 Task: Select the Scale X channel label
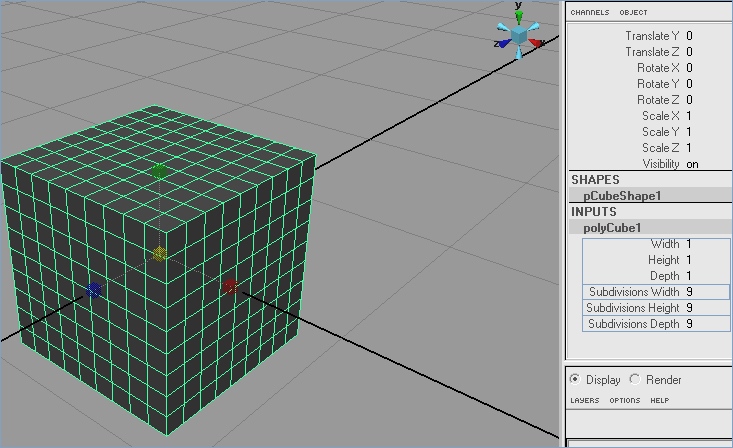click(x=661, y=116)
